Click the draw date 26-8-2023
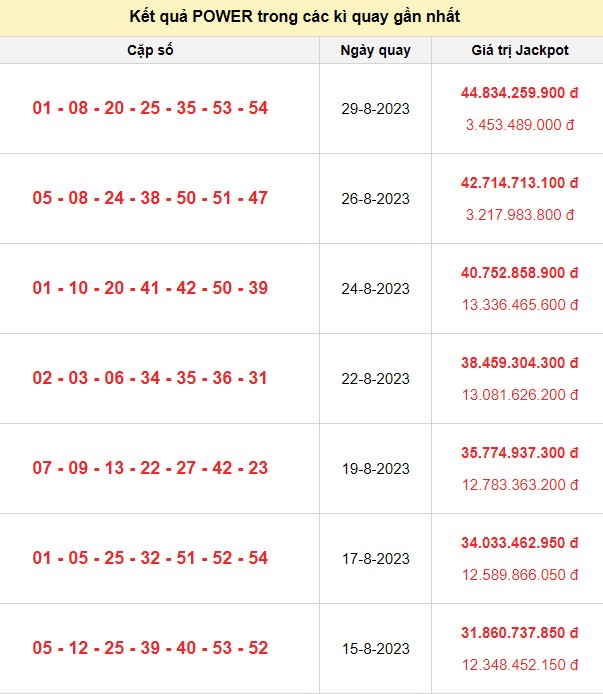Image resolution: width=603 pixels, height=694 pixels. pyautogui.click(x=375, y=198)
